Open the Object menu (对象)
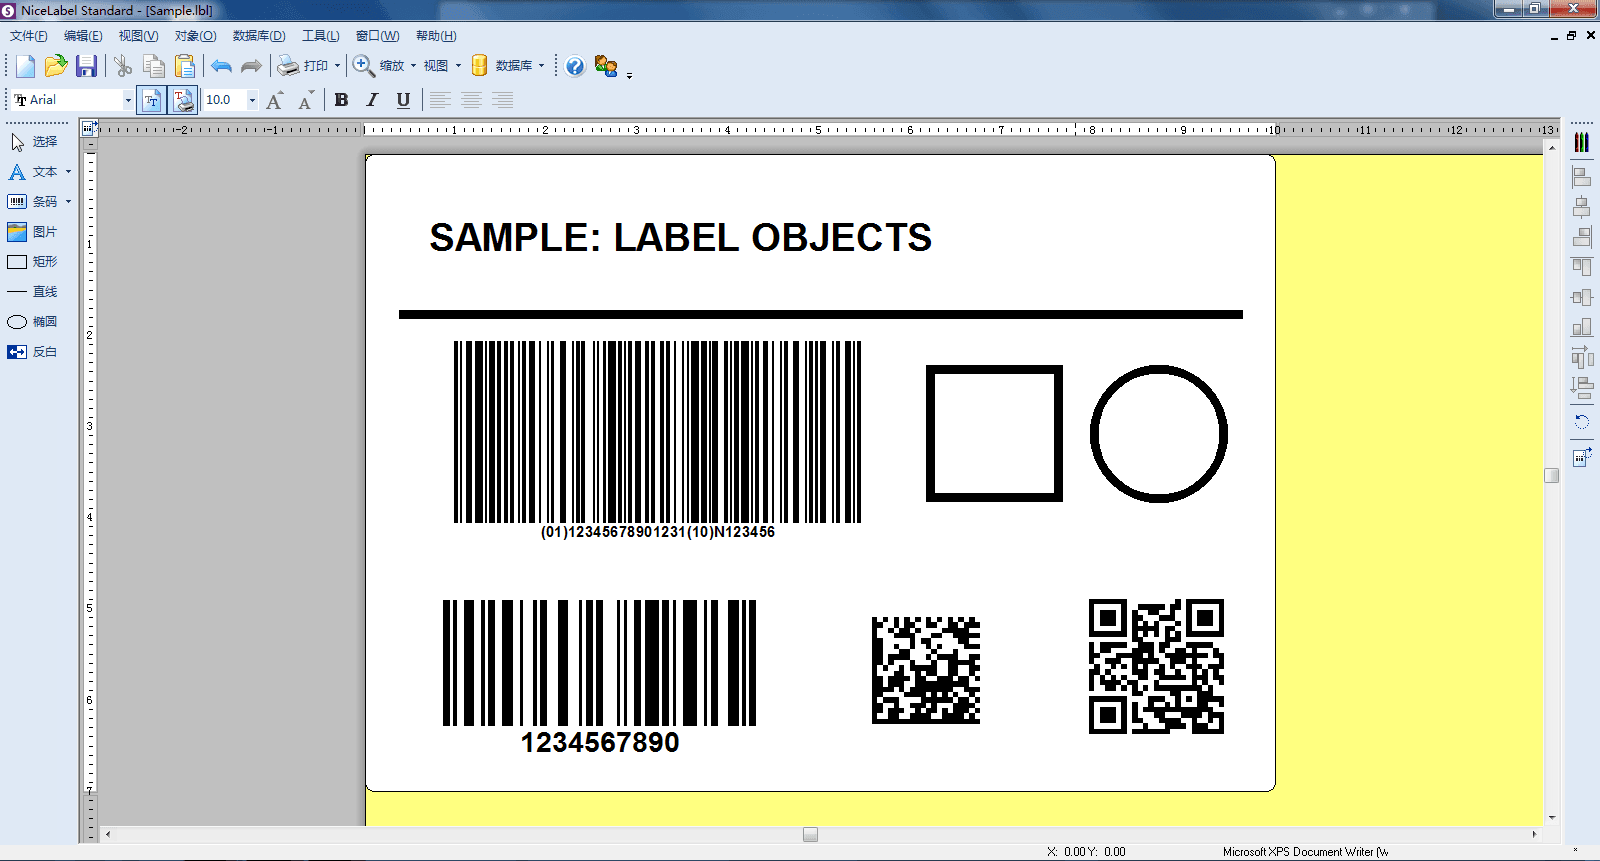Screen dimensions: 1600x861 click(x=195, y=36)
